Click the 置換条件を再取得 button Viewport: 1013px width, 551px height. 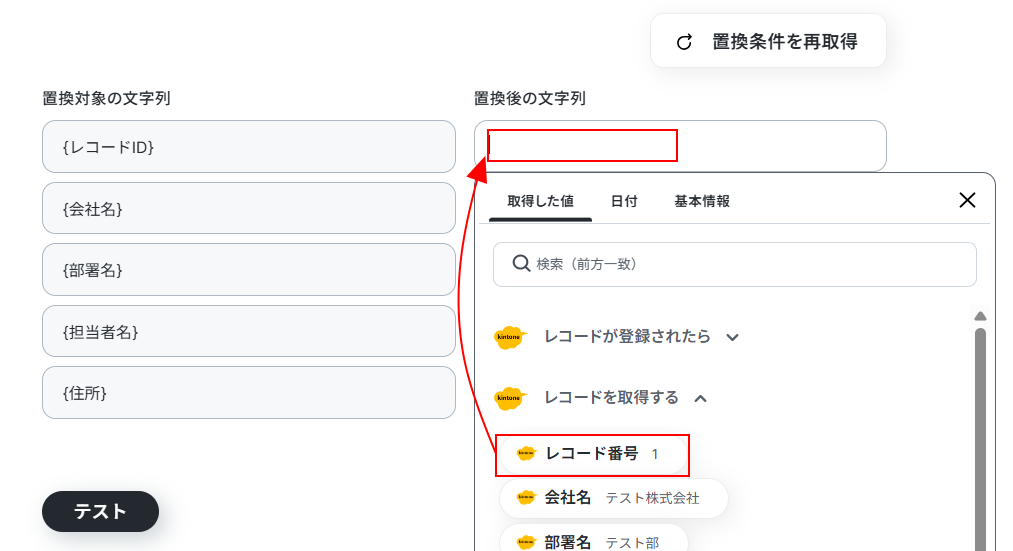pyautogui.click(x=768, y=41)
